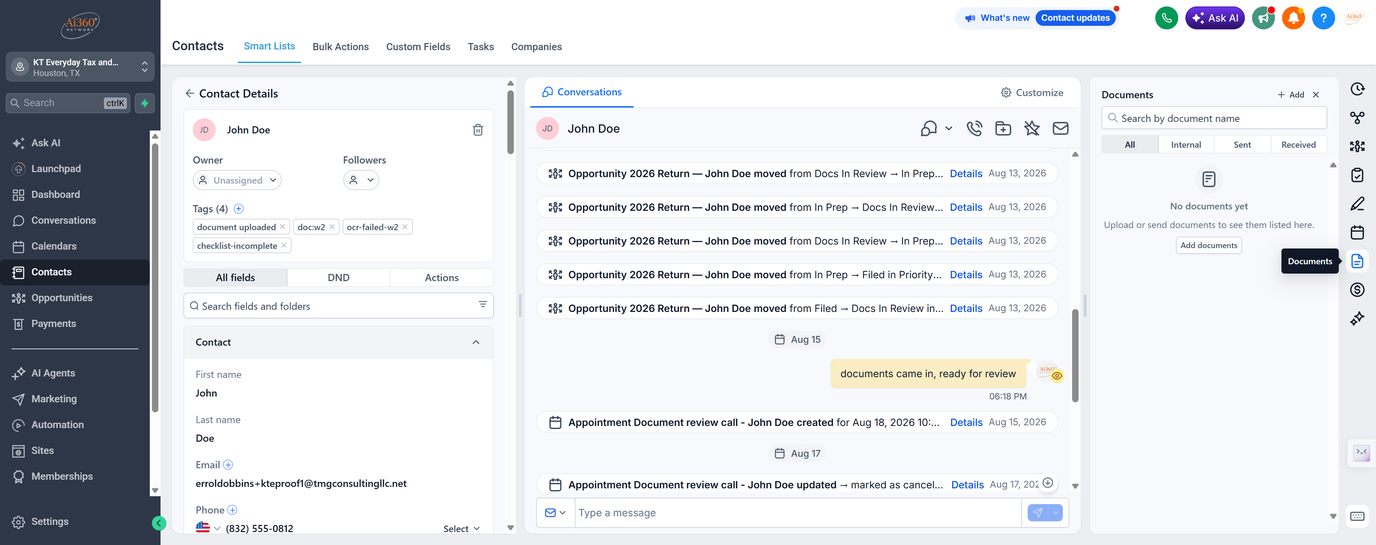
Task: Open Ask AI in the left sidebar
Action: (x=46, y=143)
